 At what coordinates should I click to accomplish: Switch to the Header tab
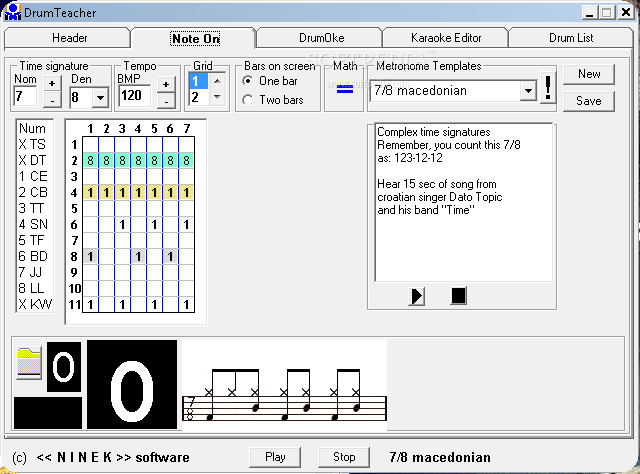(x=68, y=38)
